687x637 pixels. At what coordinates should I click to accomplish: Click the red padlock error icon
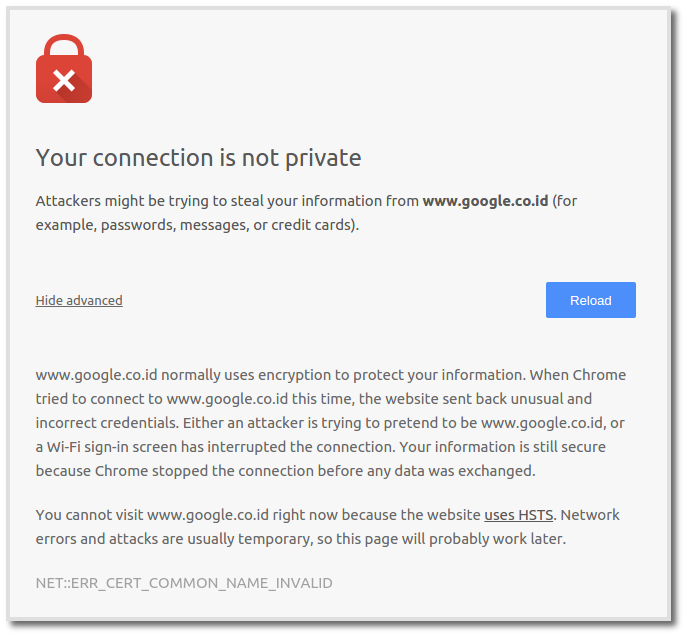[x=64, y=69]
